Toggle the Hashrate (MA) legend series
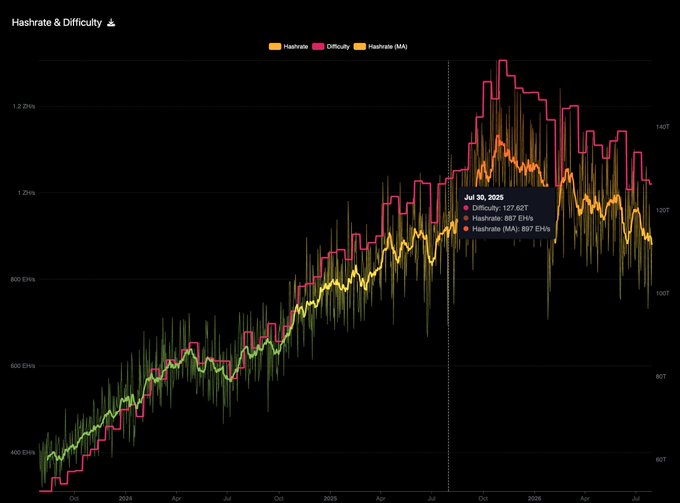Screen dimensions: 680x503 [x=381, y=46]
